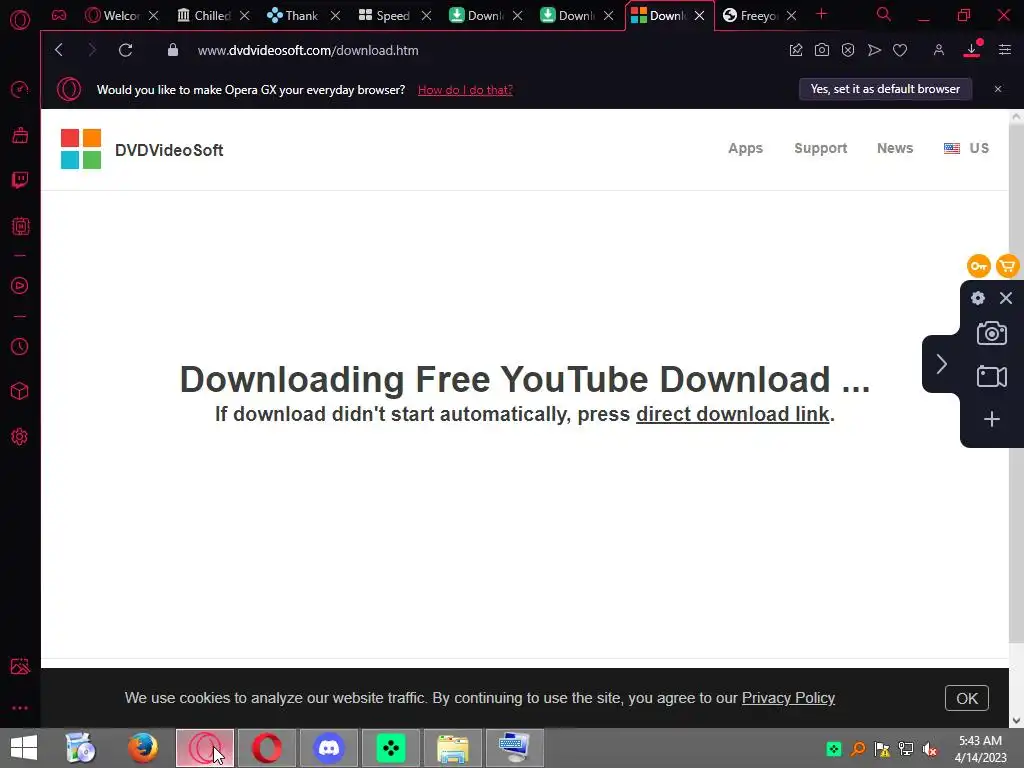Image resolution: width=1024 pixels, height=768 pixels.
Task: Click the send/flow arrow icon in address bar
Action: (x=874, y=50)
